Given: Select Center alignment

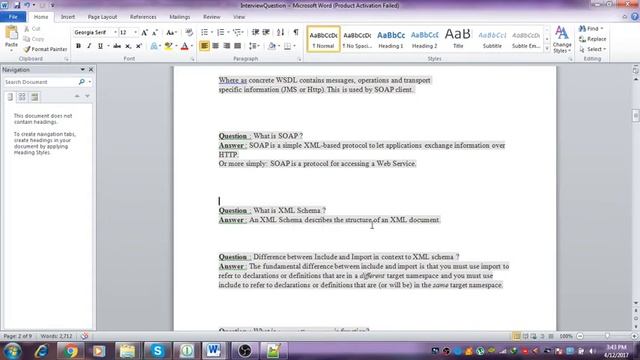Looking at the screenshot, I should (x=216, y=46).
